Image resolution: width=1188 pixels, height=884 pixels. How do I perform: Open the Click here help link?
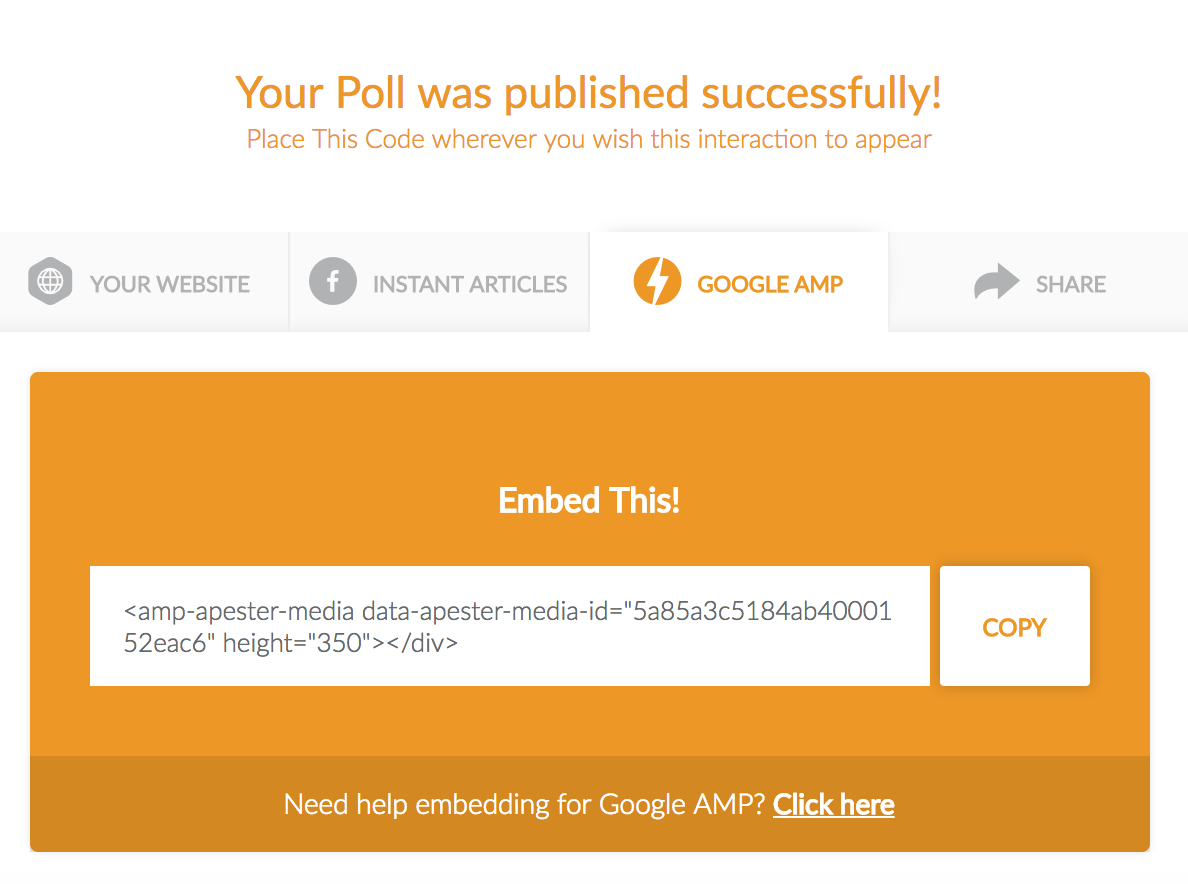(833, 804)
